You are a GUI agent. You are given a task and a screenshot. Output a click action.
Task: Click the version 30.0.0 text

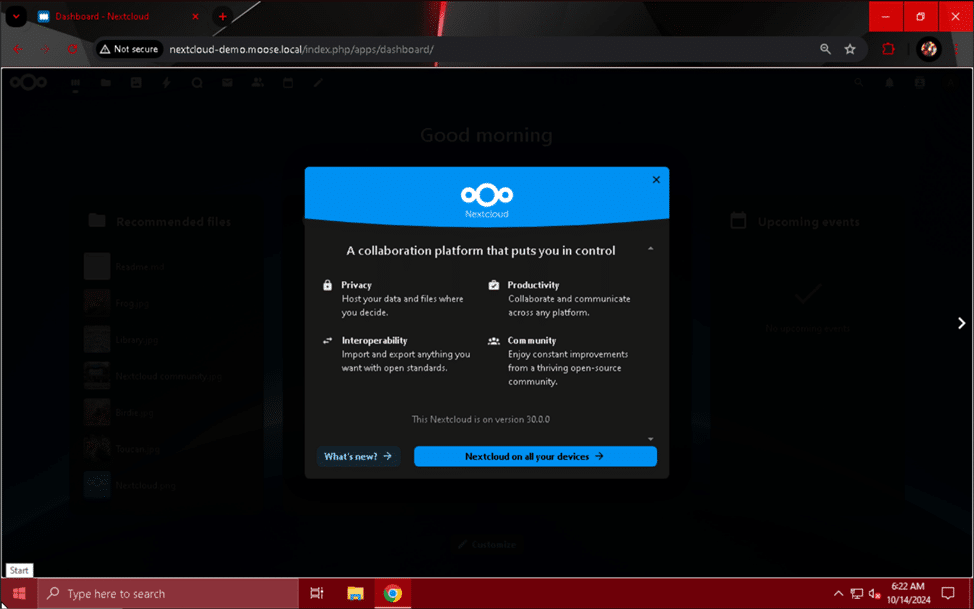click(x=481, y=419)
